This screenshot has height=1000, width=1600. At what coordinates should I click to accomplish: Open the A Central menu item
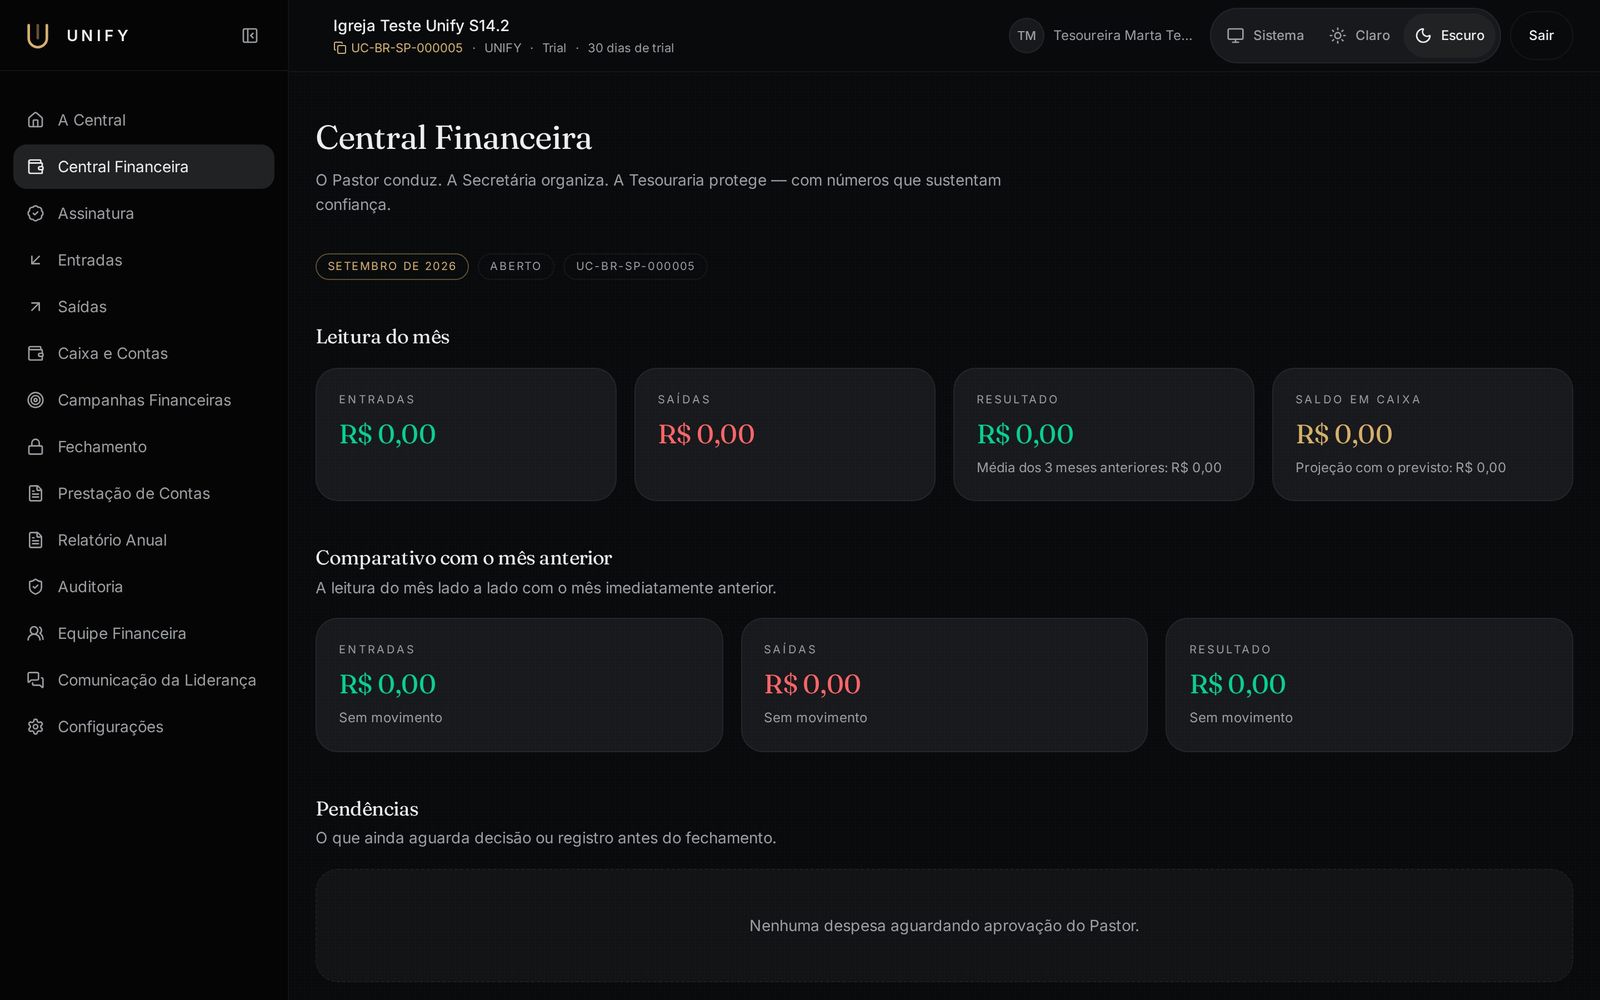coord(144,120)
